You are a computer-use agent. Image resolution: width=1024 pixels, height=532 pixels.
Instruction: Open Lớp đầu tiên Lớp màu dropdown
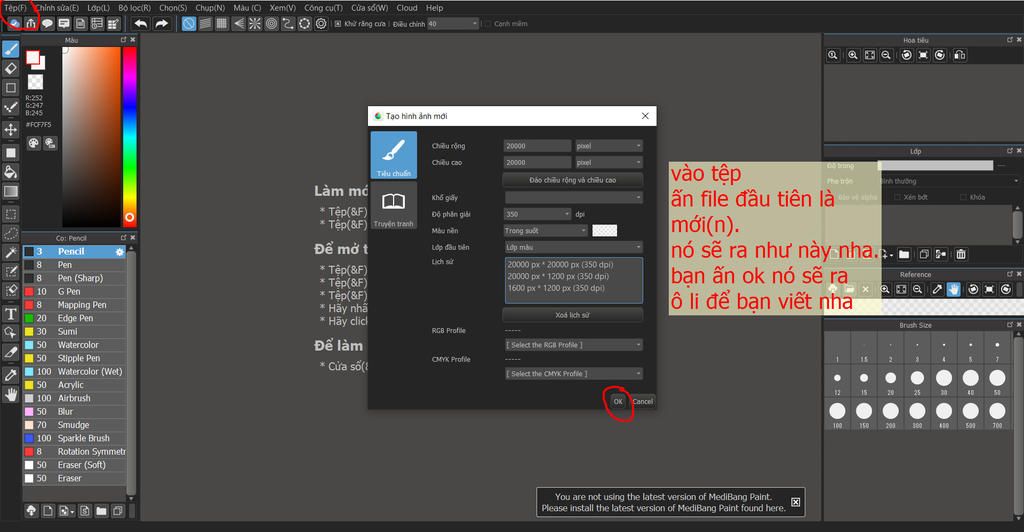573,247
